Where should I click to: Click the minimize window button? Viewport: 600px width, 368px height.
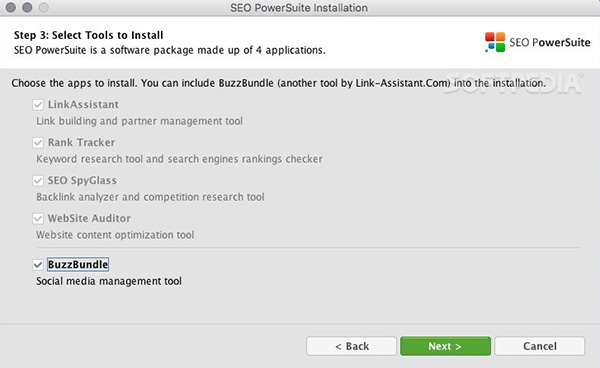coord(27,7)
